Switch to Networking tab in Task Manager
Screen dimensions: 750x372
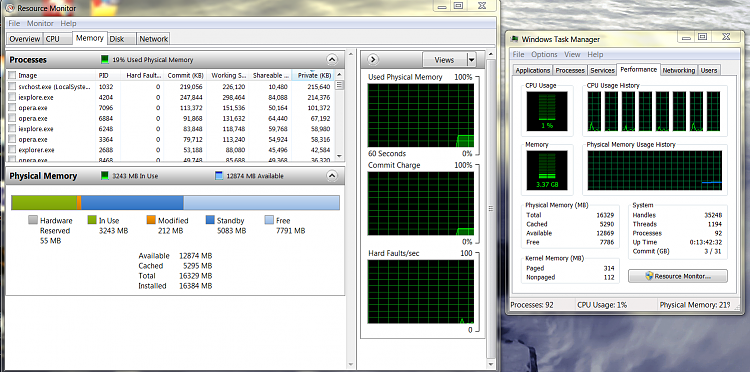pyautogui.click(x=678, y=70)
